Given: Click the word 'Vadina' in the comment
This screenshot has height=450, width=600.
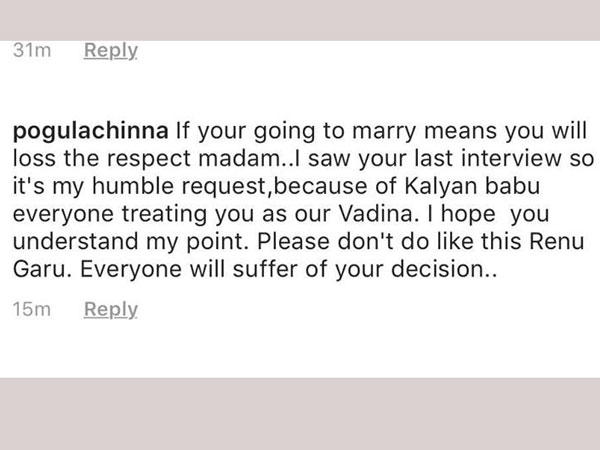Looking at the screenshot, I should (x=375, y=214).
